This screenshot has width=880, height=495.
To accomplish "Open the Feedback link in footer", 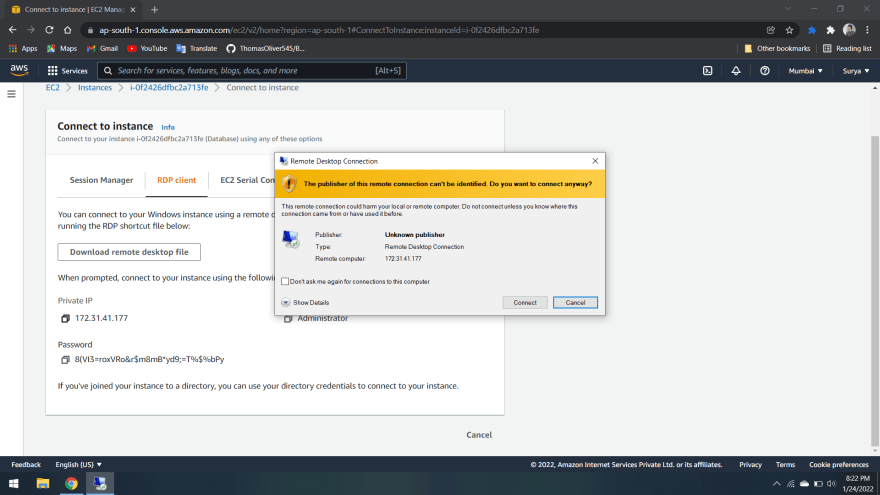I will [26, 464].
